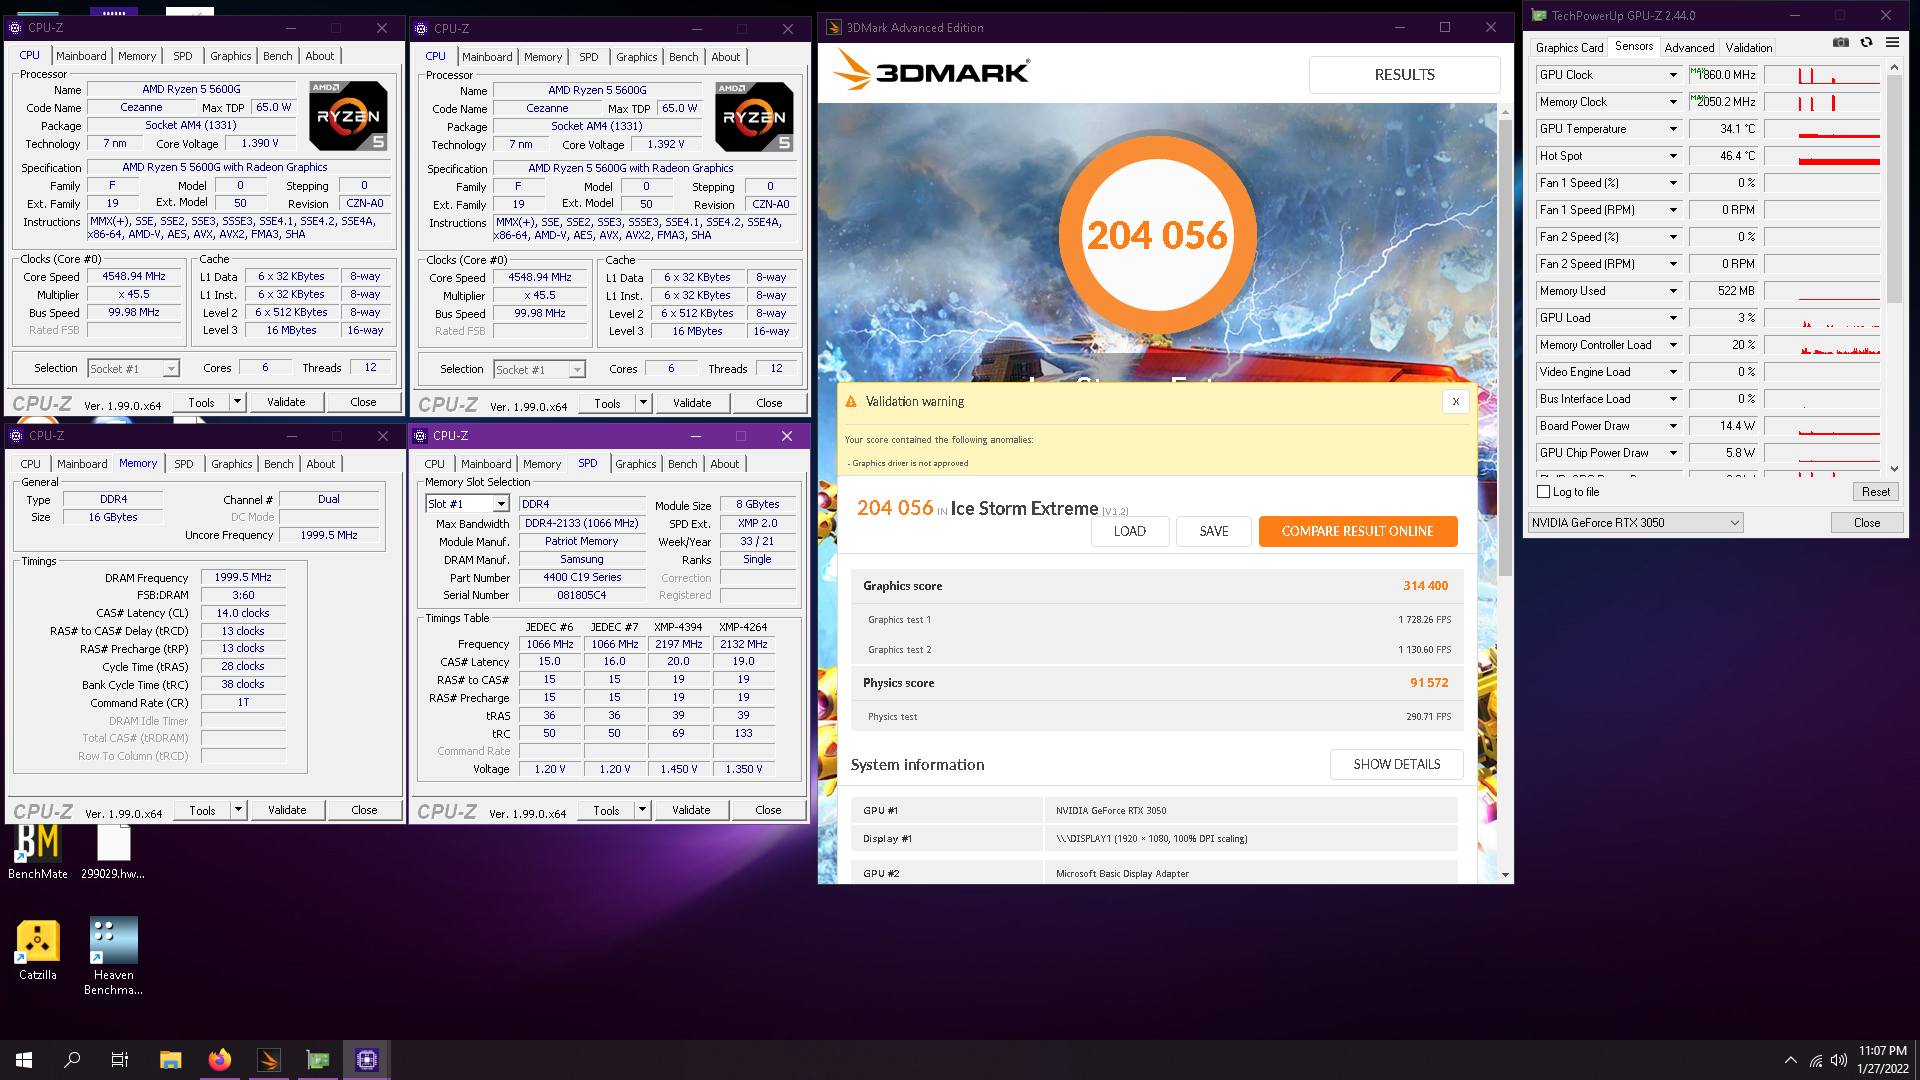Open taskbar Search

[72, 1060]
